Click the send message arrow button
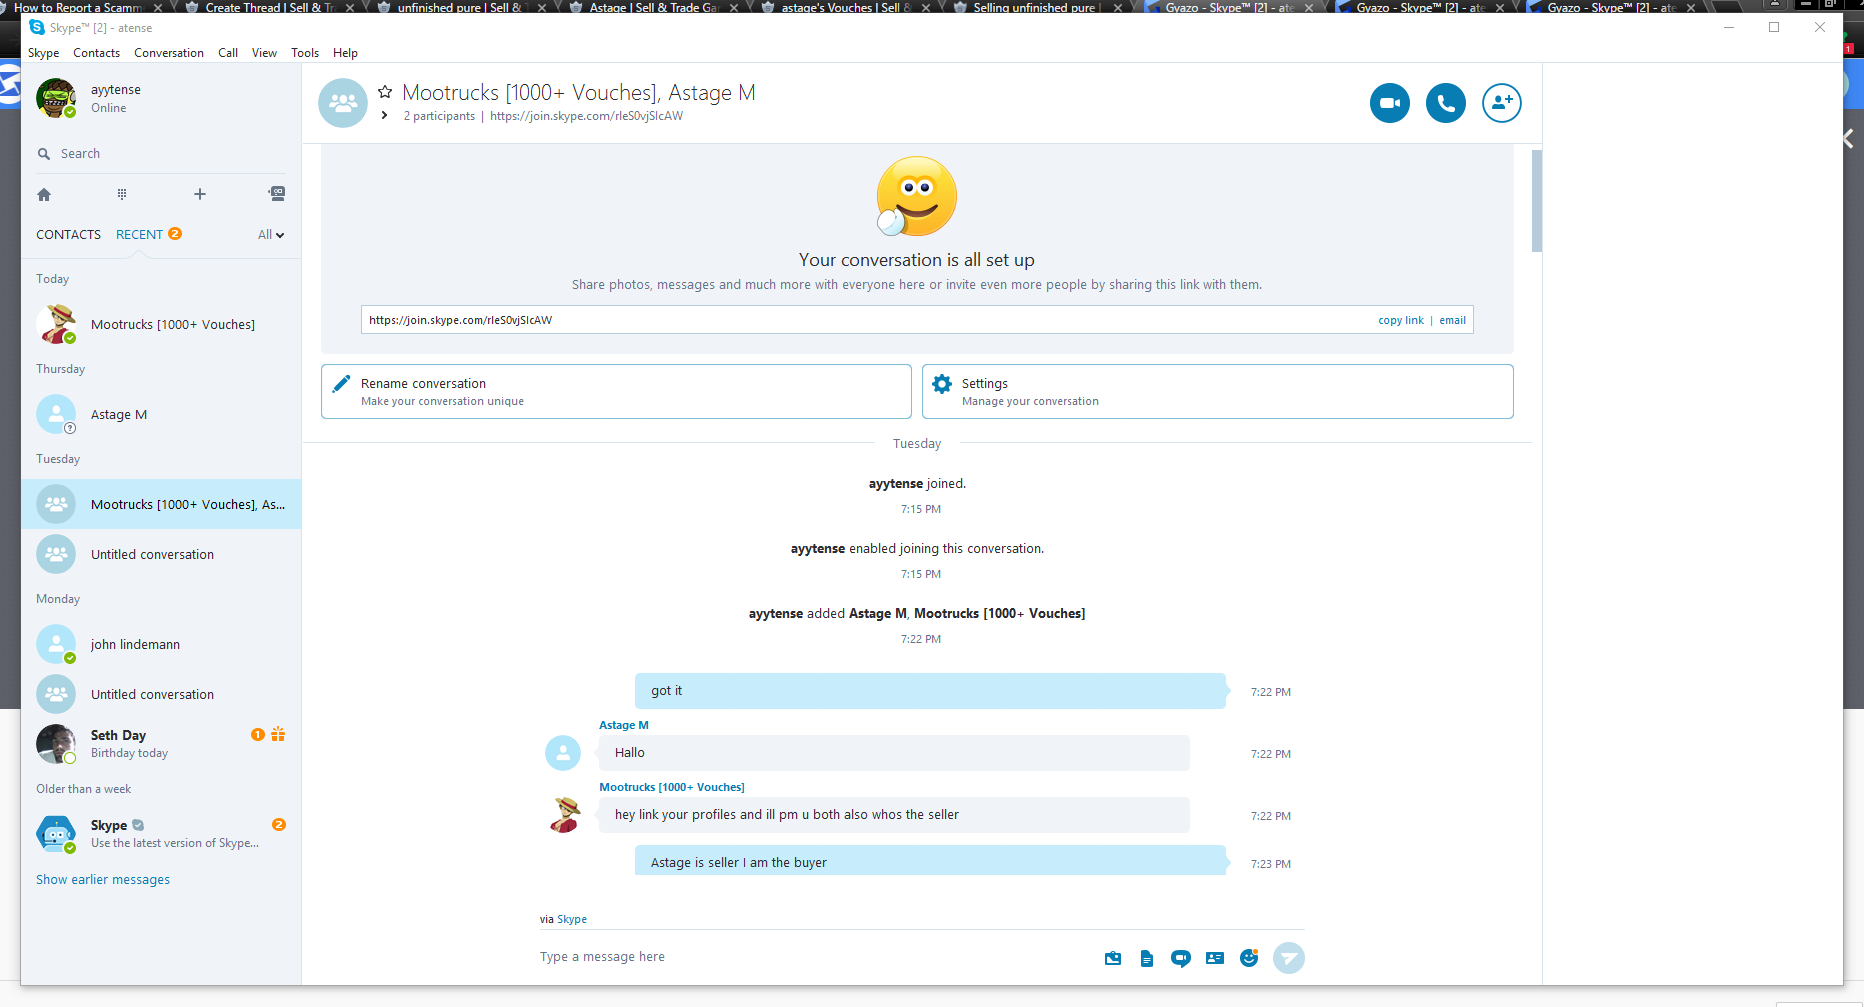This screenshot has width=1864, height=1007. (1289, 958)
